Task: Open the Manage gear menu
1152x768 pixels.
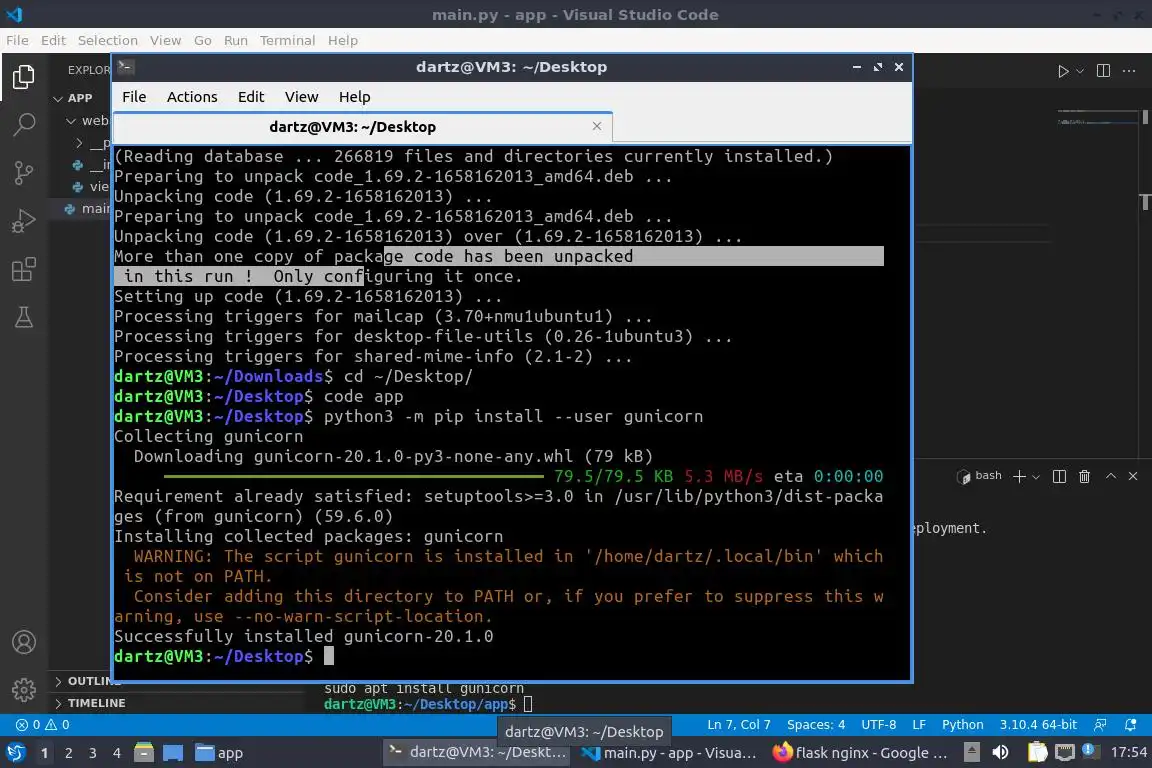Action: (24, 689)
